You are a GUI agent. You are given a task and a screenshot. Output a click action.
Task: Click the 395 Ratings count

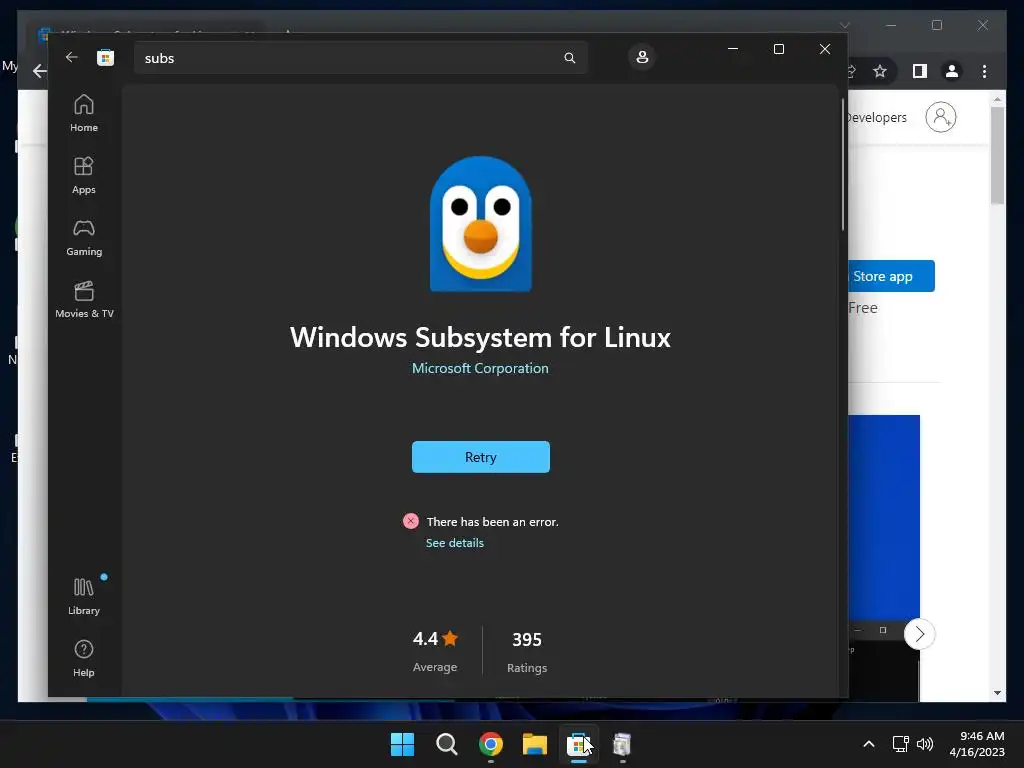point(526,652)
